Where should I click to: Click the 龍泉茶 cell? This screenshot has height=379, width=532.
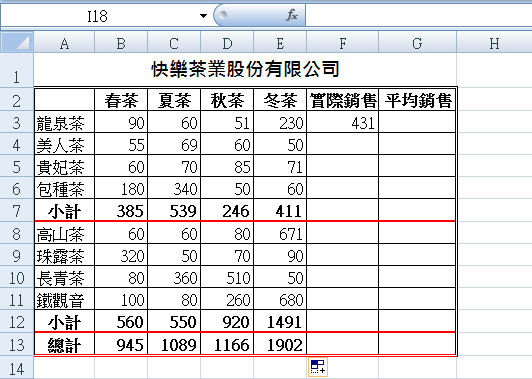[x=64, y=122]
